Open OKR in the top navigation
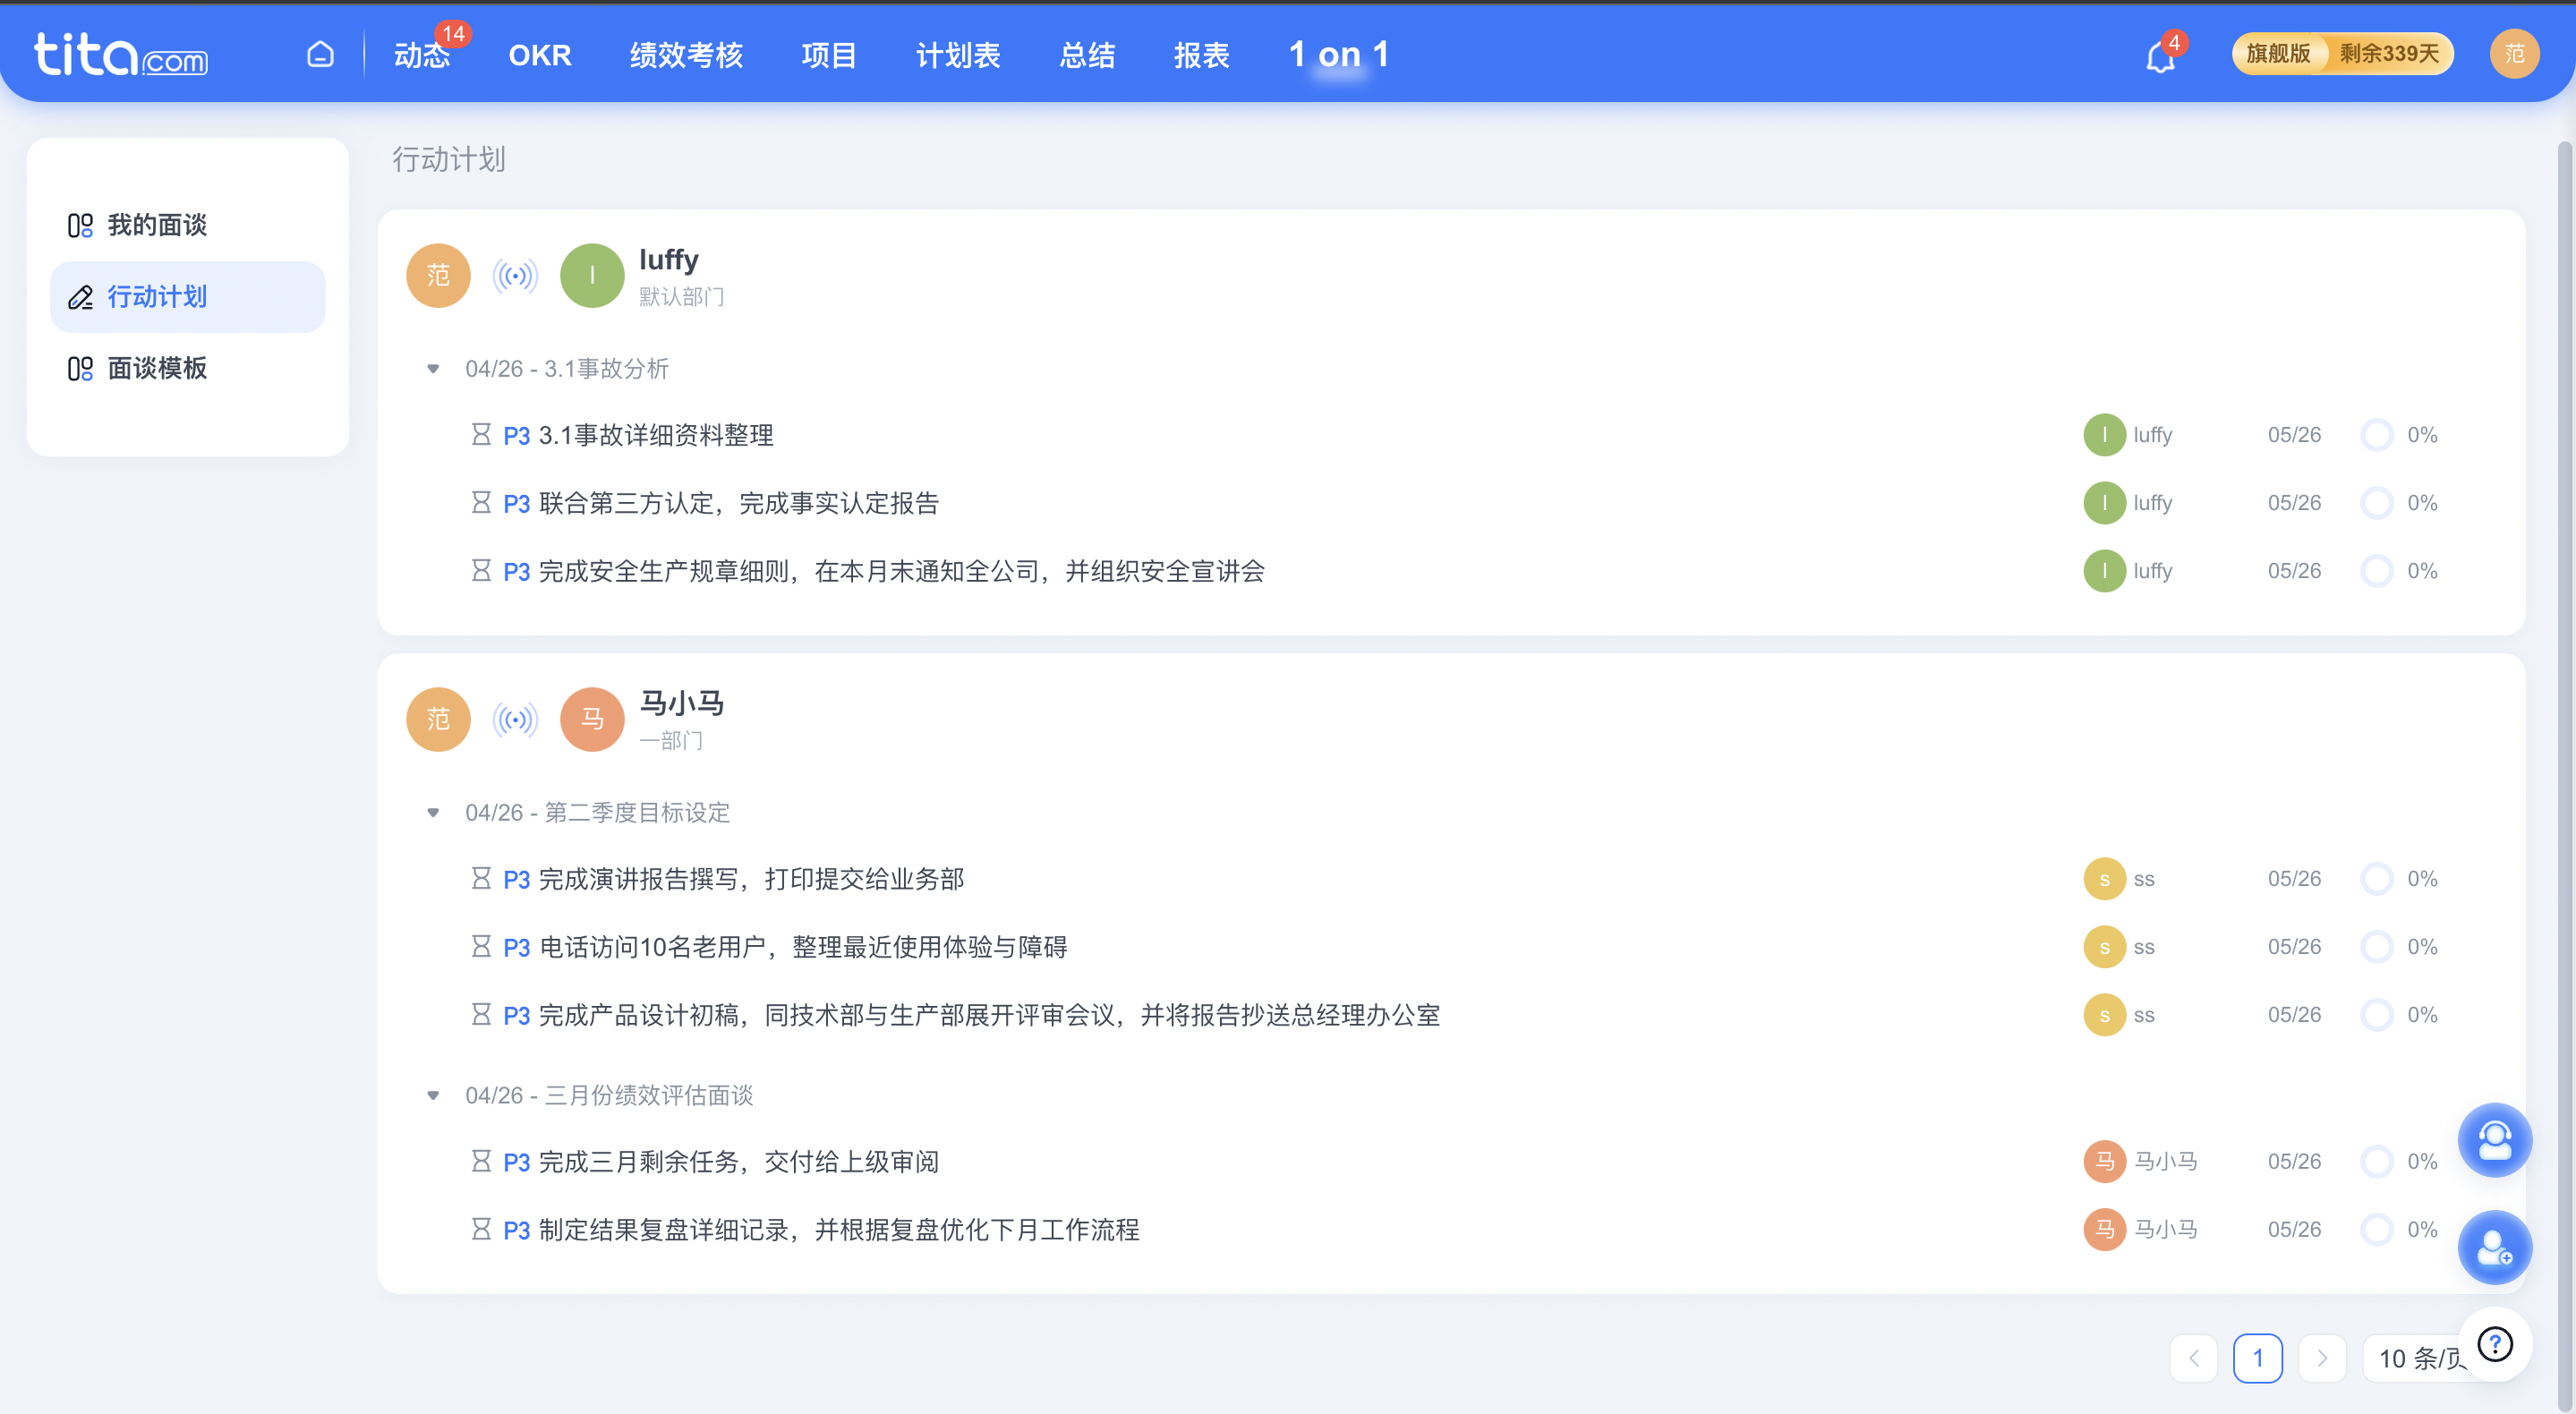 [x=540, y=55]
